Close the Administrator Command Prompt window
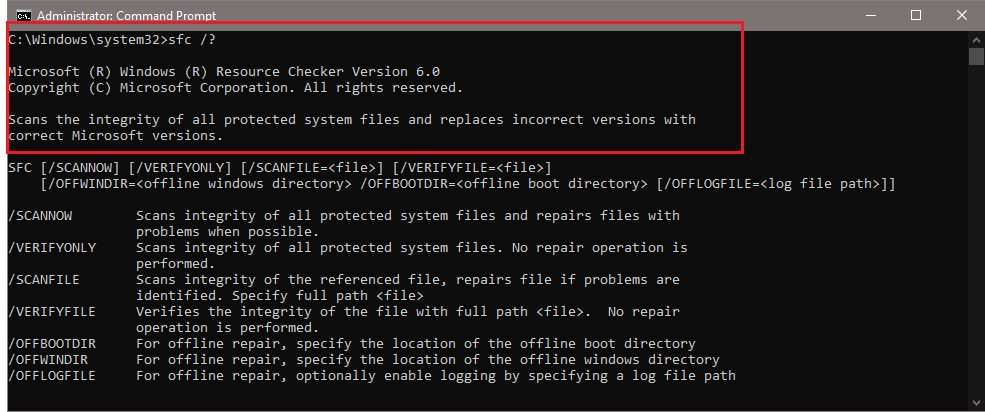 click(961, 15)
